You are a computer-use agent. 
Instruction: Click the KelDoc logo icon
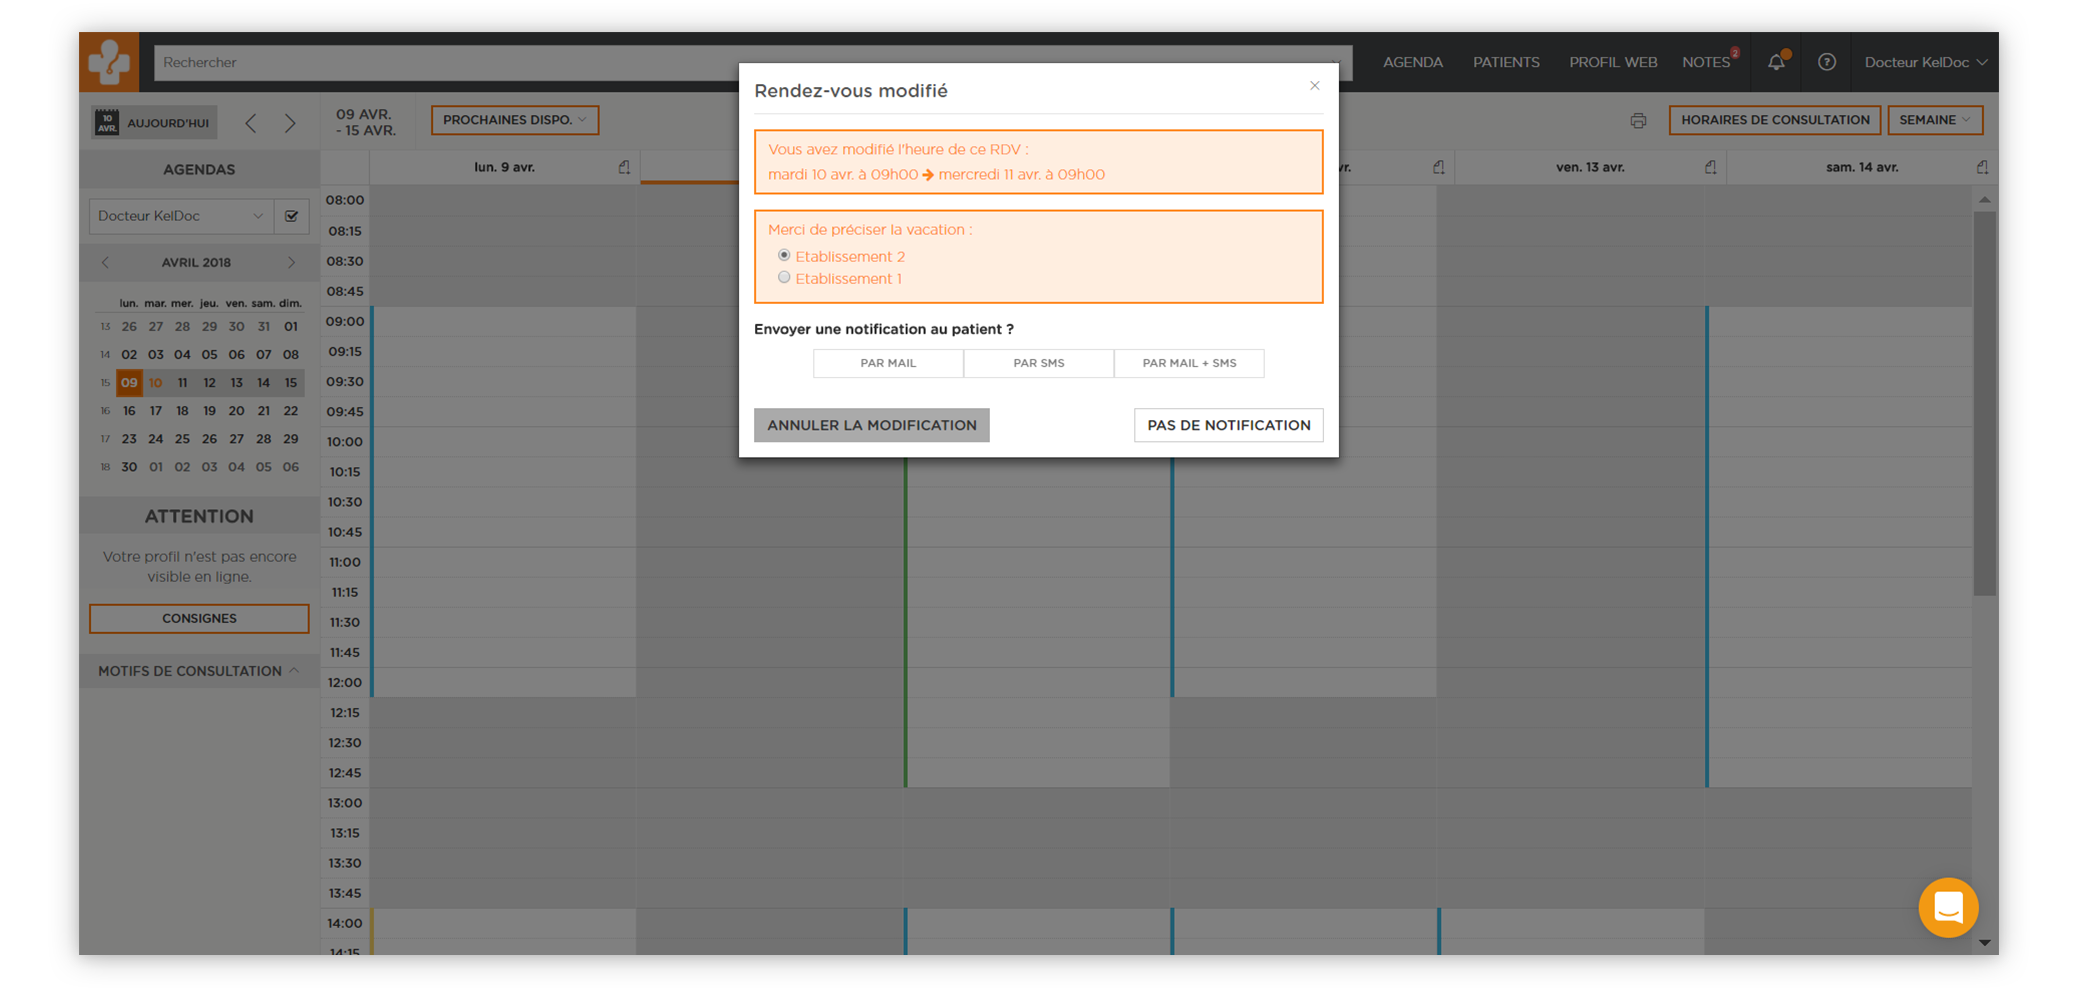click(x=109, y=62)
